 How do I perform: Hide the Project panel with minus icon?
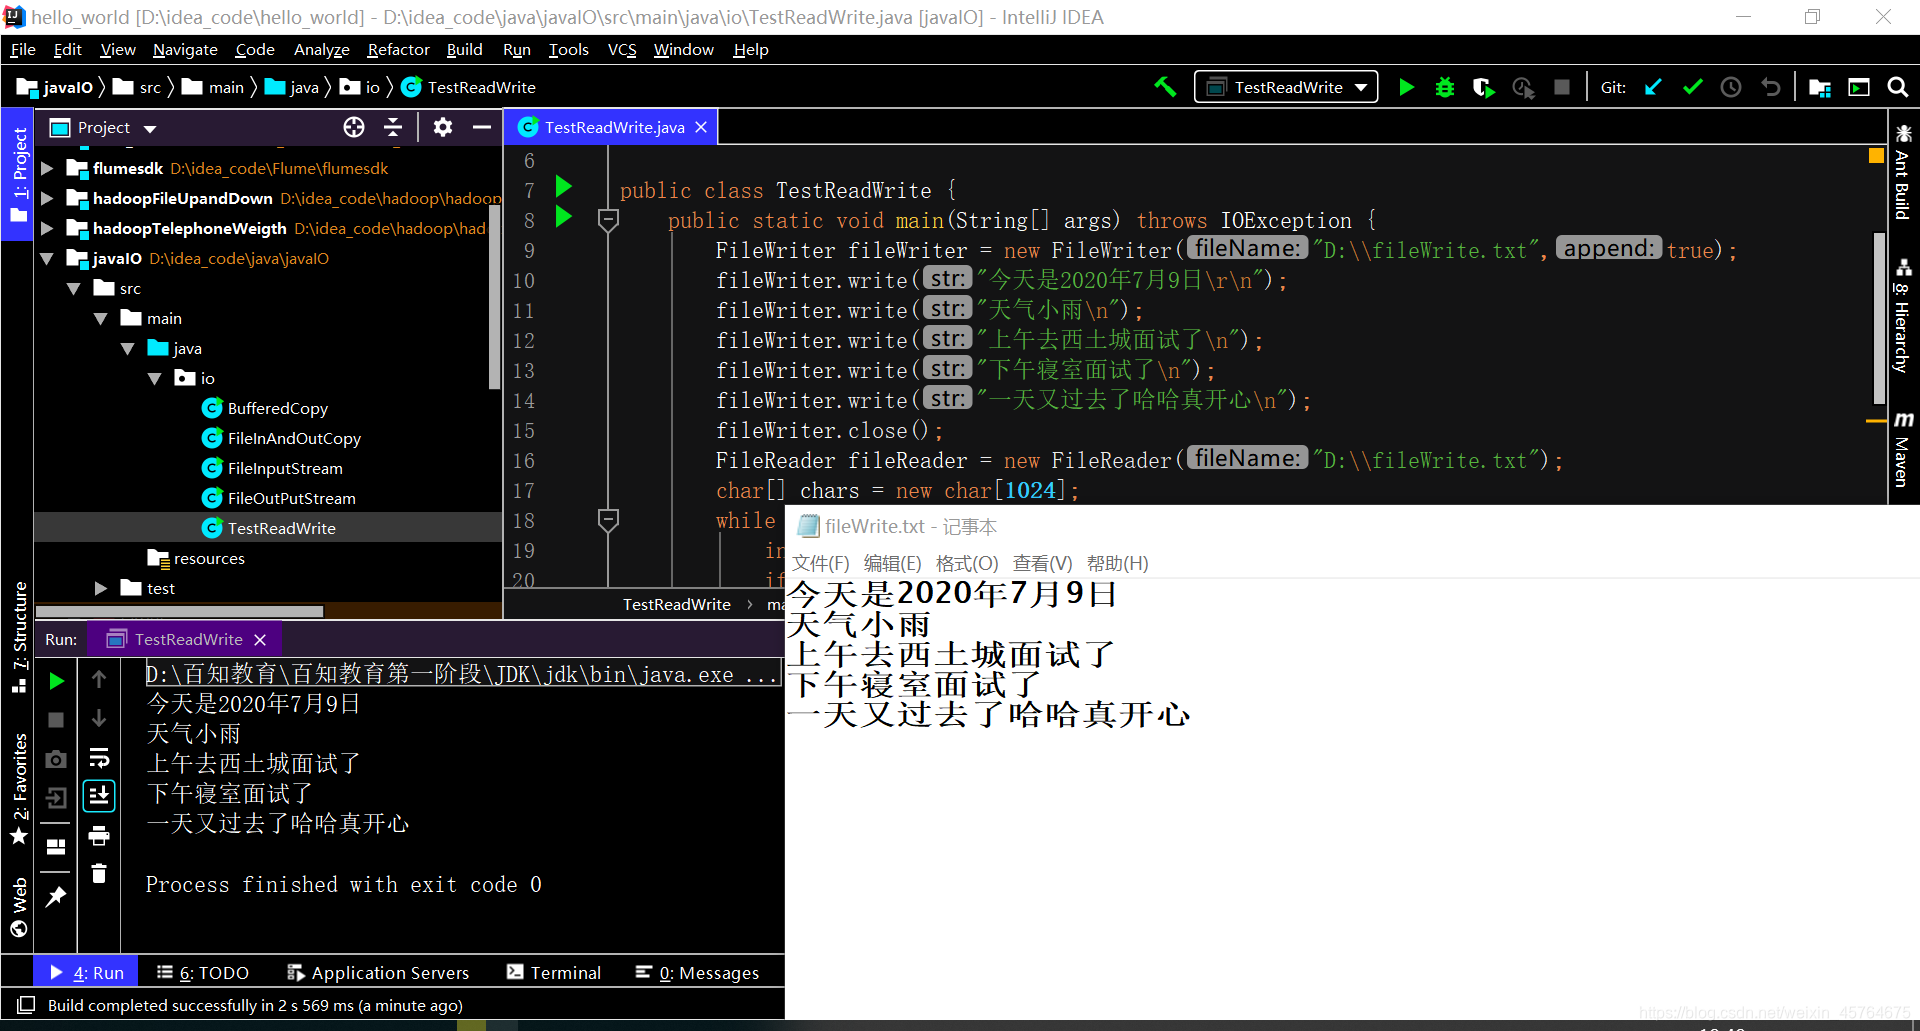coord(481,127)
